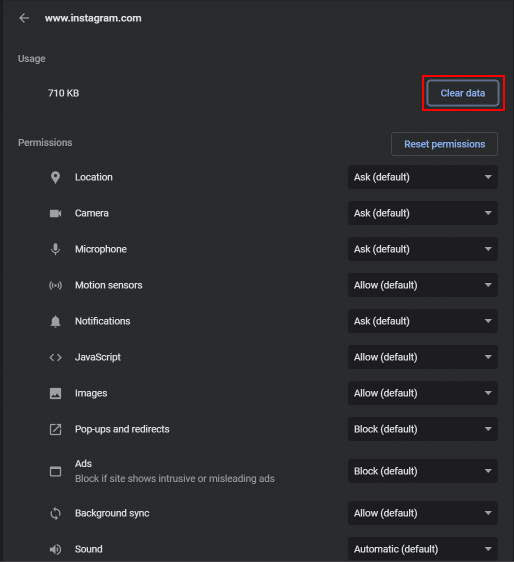Open the Location permission dropdown
Viewport: 514px width, 562px height.
point(423,177)
